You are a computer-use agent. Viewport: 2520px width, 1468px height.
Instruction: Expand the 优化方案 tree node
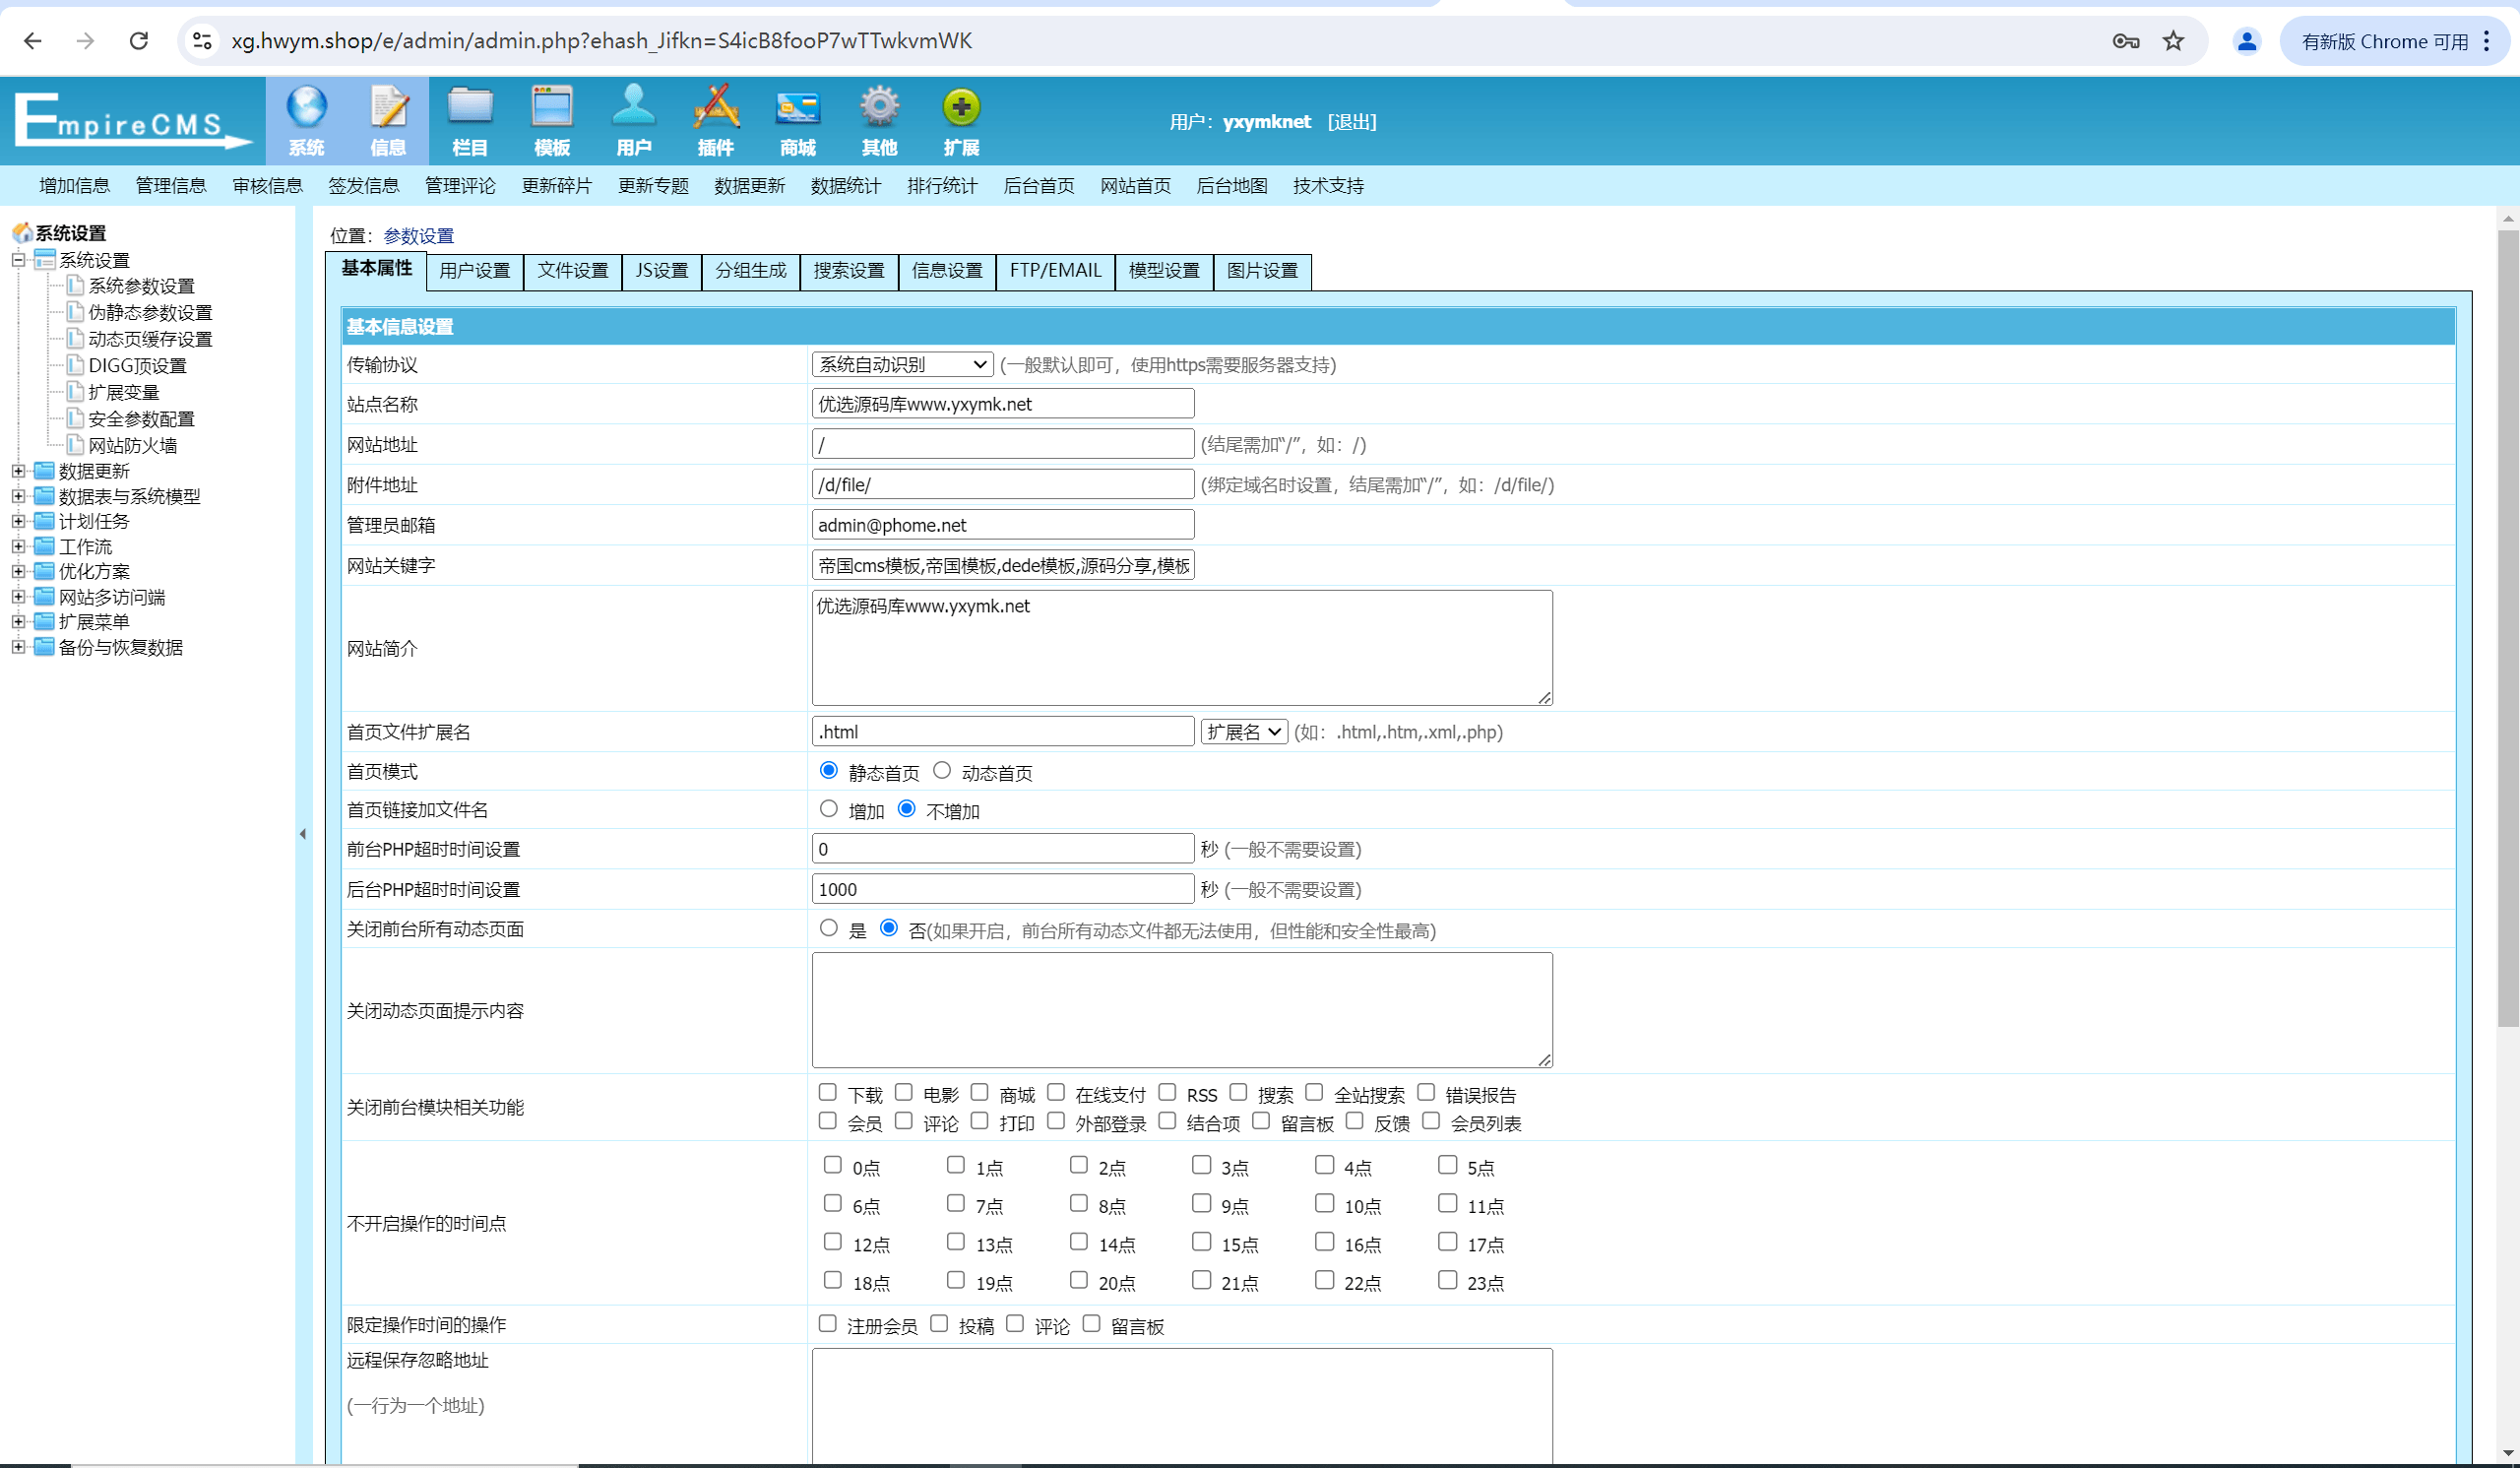(18, 571)
